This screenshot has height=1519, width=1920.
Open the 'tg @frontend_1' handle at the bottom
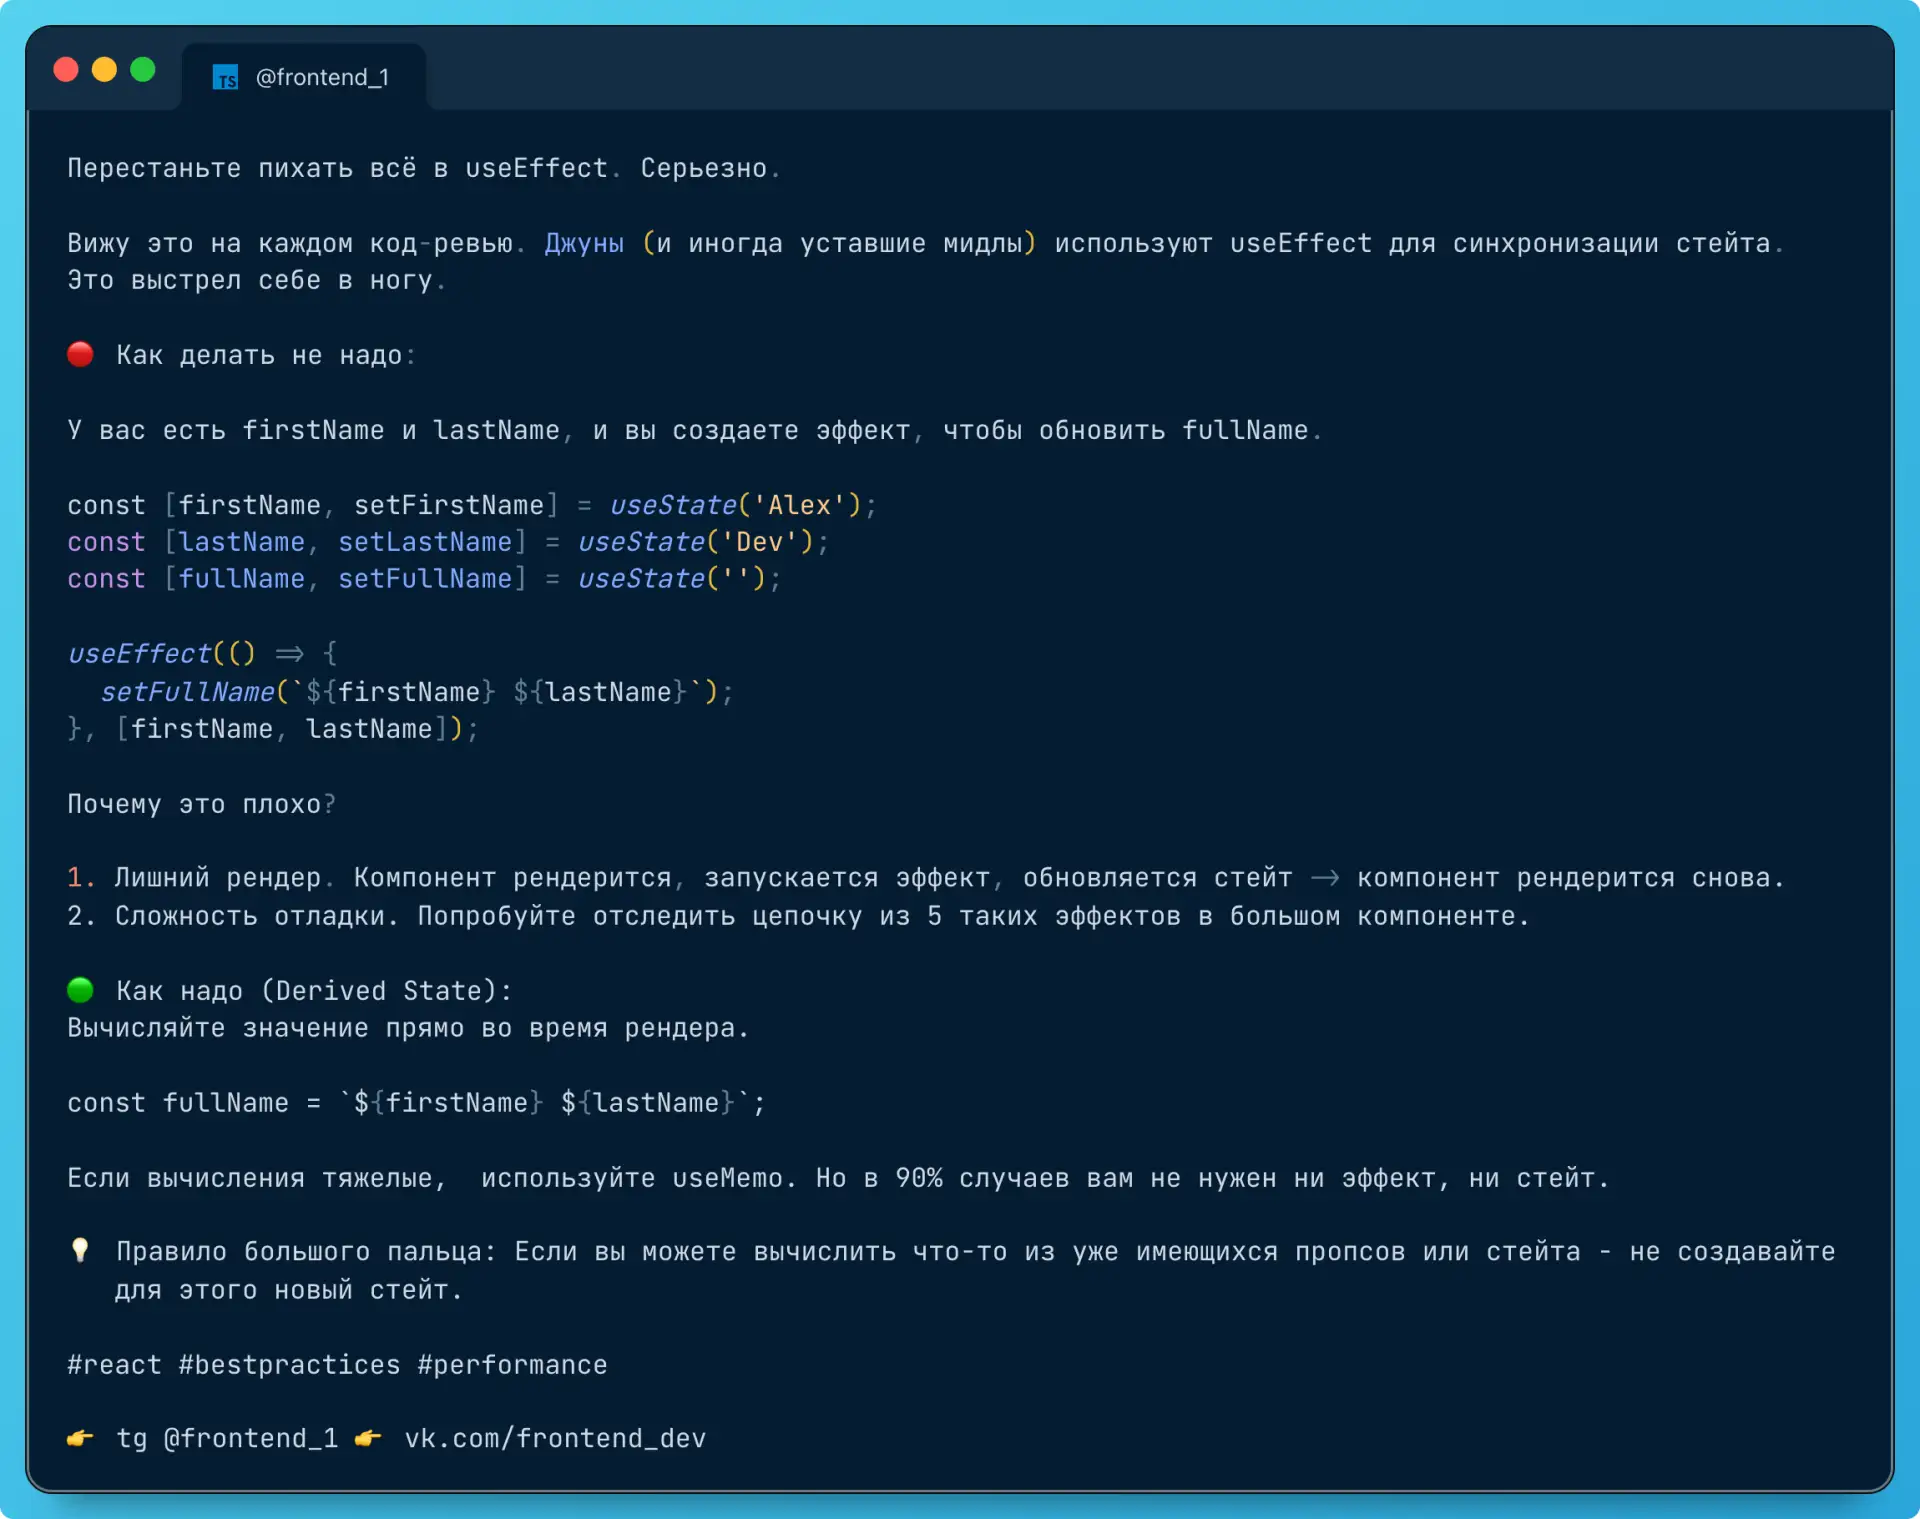(x=227, y=1438)
